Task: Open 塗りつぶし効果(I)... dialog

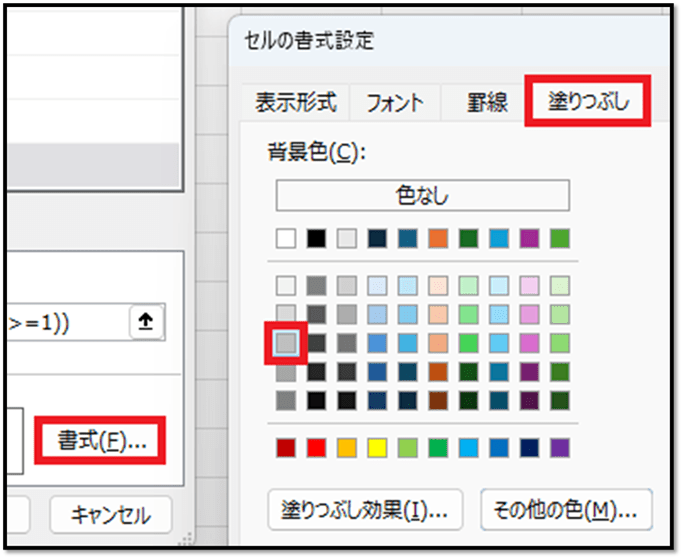Action: [x=366, y=510]
